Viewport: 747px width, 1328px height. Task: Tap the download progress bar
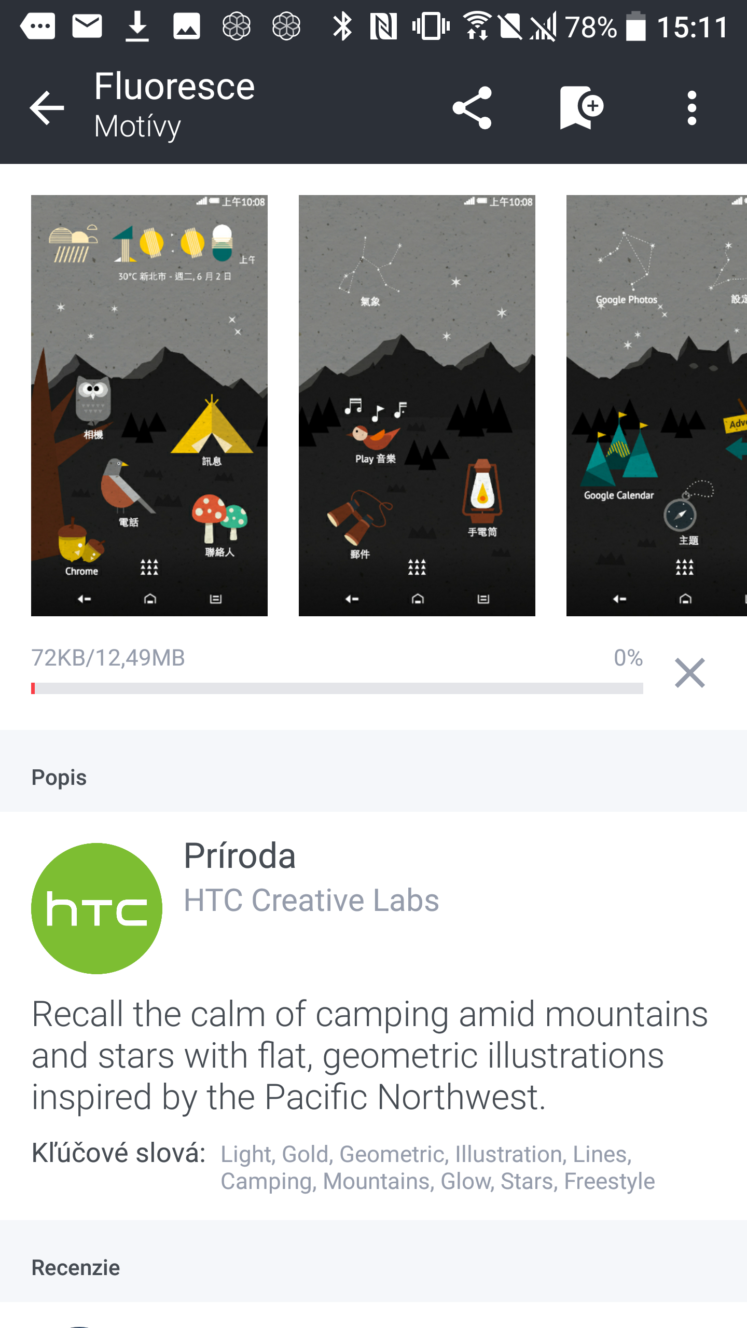[x=337, y=688]
